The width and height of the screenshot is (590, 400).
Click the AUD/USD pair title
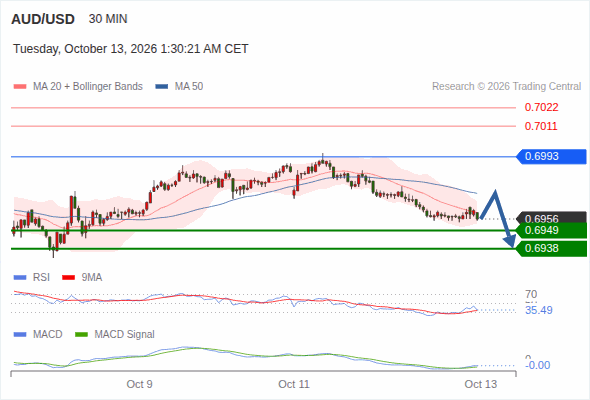(43, 19)
